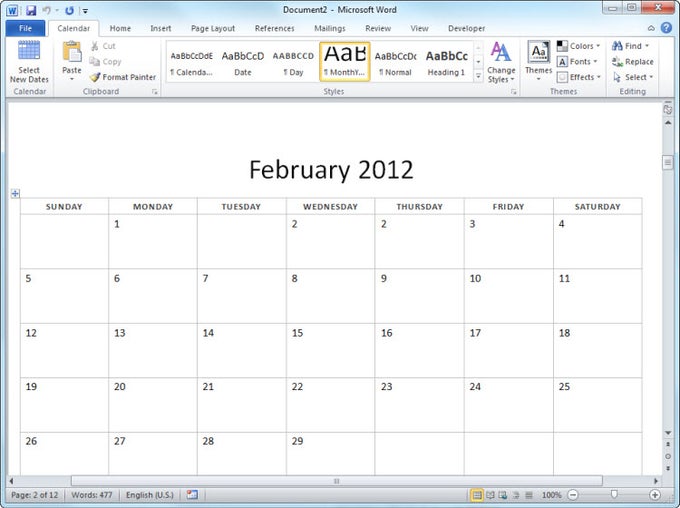Screen dimensions: 680x508
Task: Click the Select cursor icon
Action: click(x=617, y=77)
